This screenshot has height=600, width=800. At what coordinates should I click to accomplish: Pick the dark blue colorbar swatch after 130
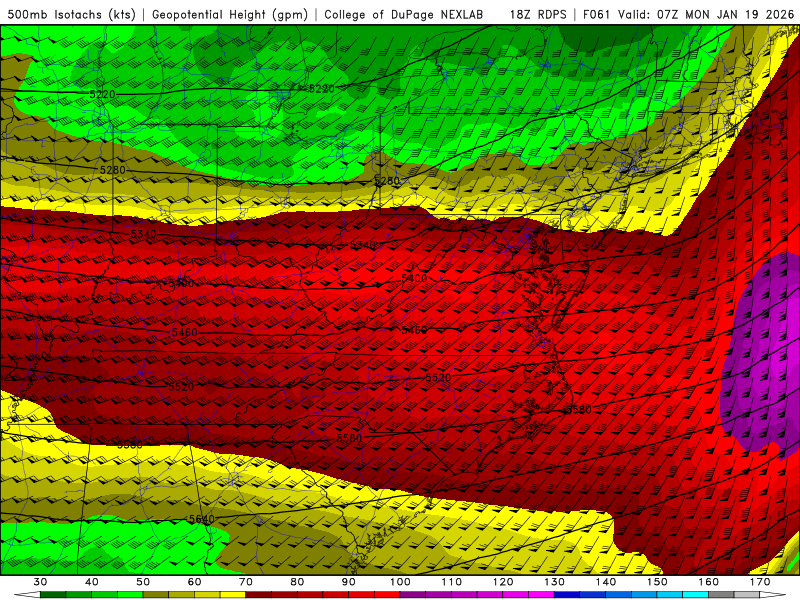pos(567,595)
